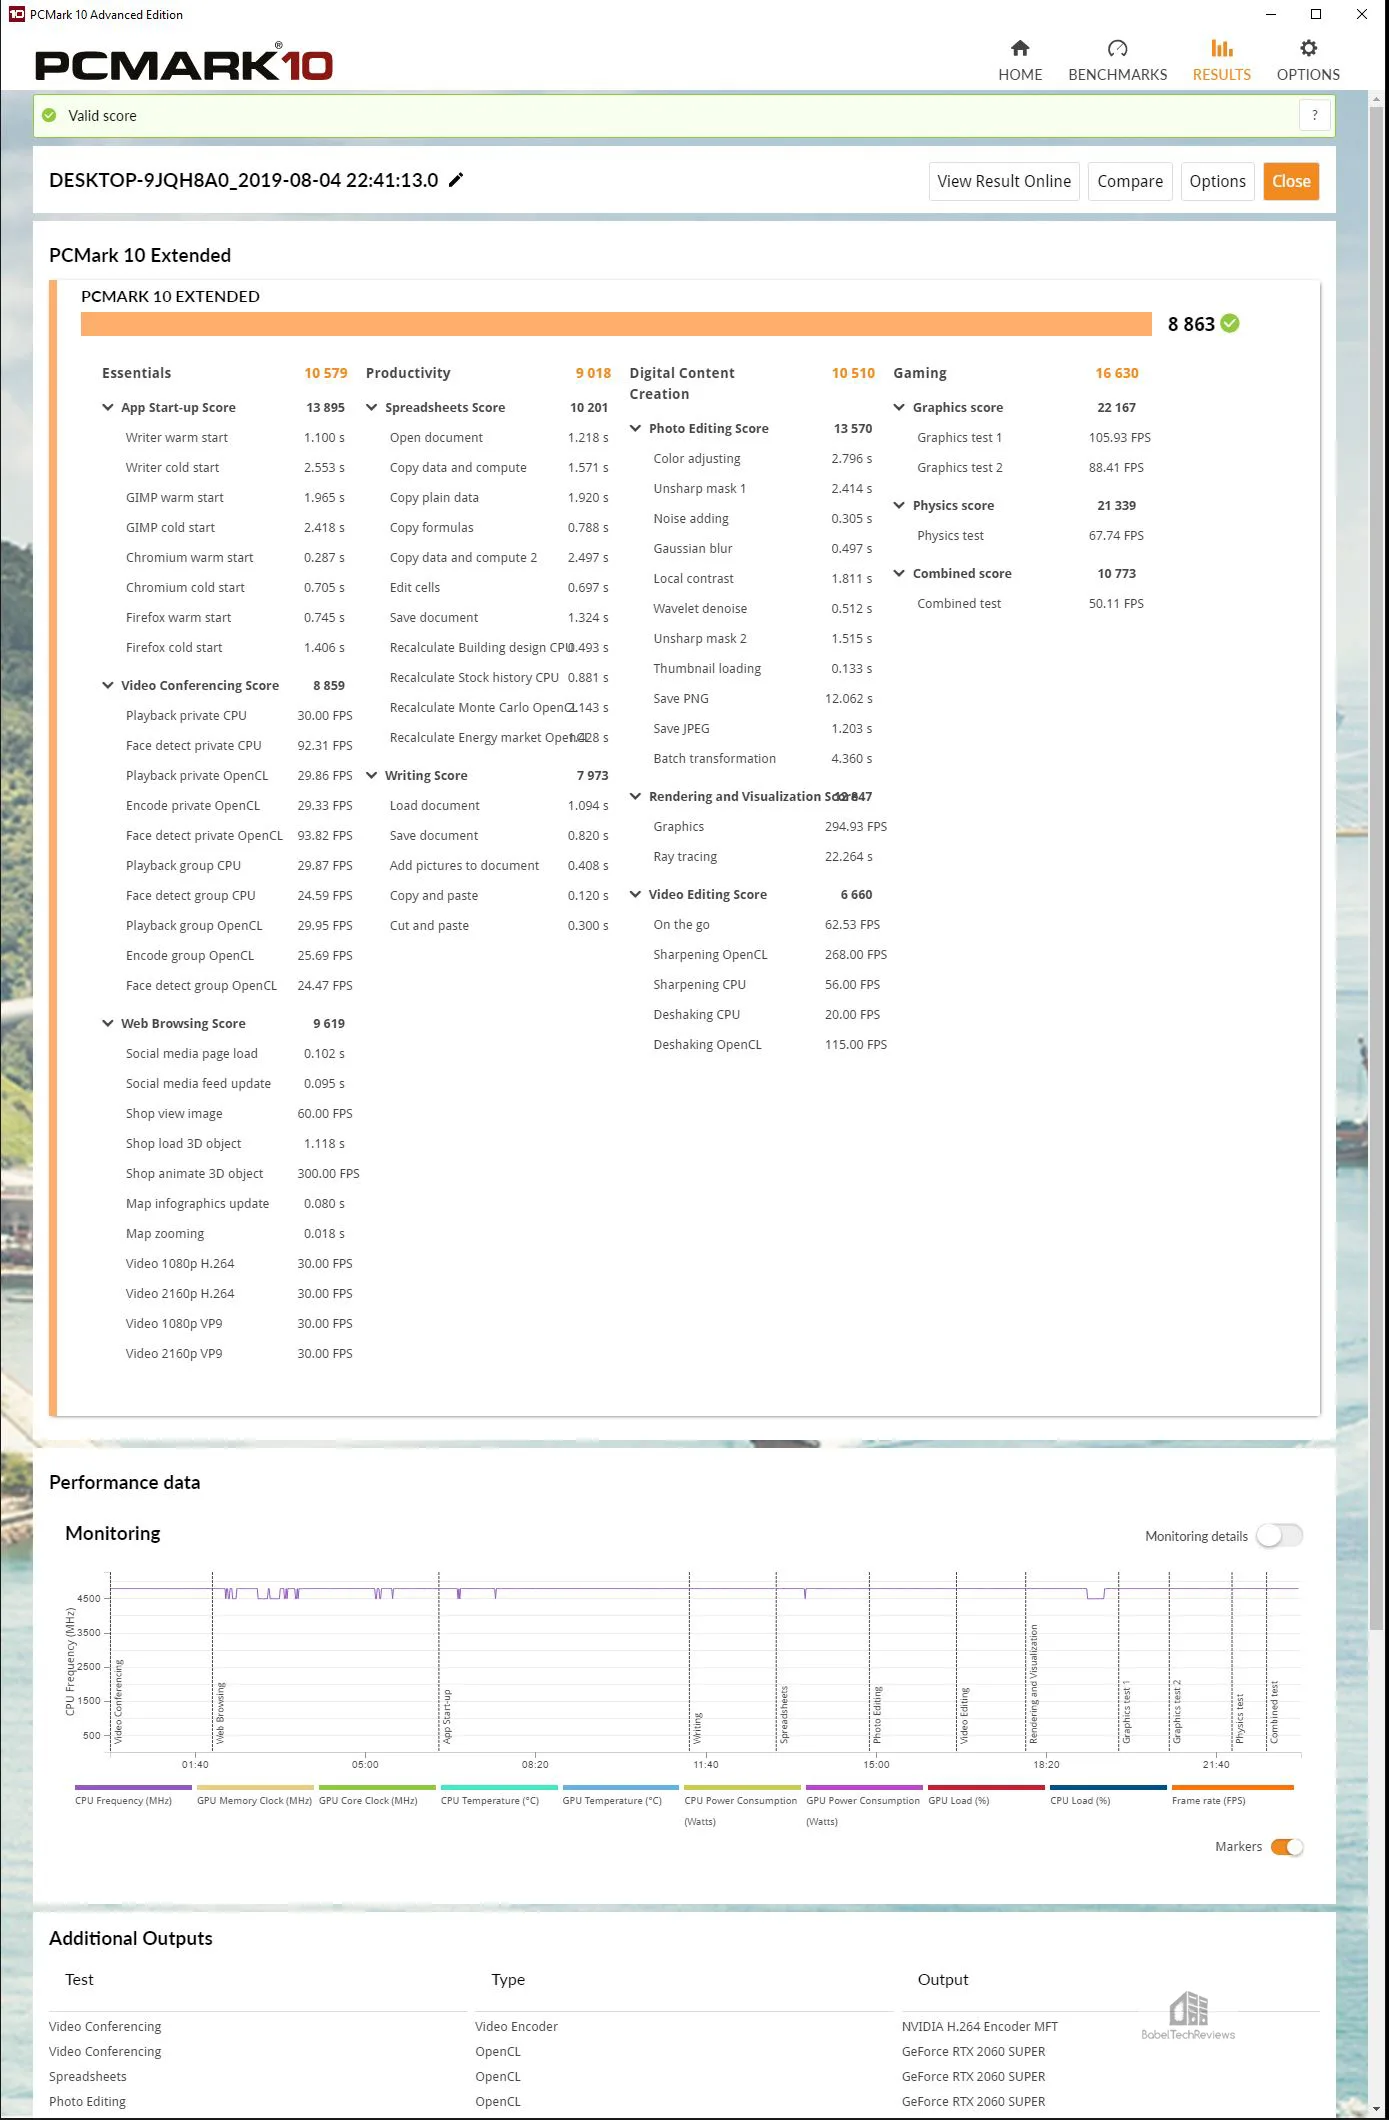Click the Deshaking OpenCL row
The height and width of the screenshot is (2120, 1389).
pyautogui.click(x=770, y=1044)
